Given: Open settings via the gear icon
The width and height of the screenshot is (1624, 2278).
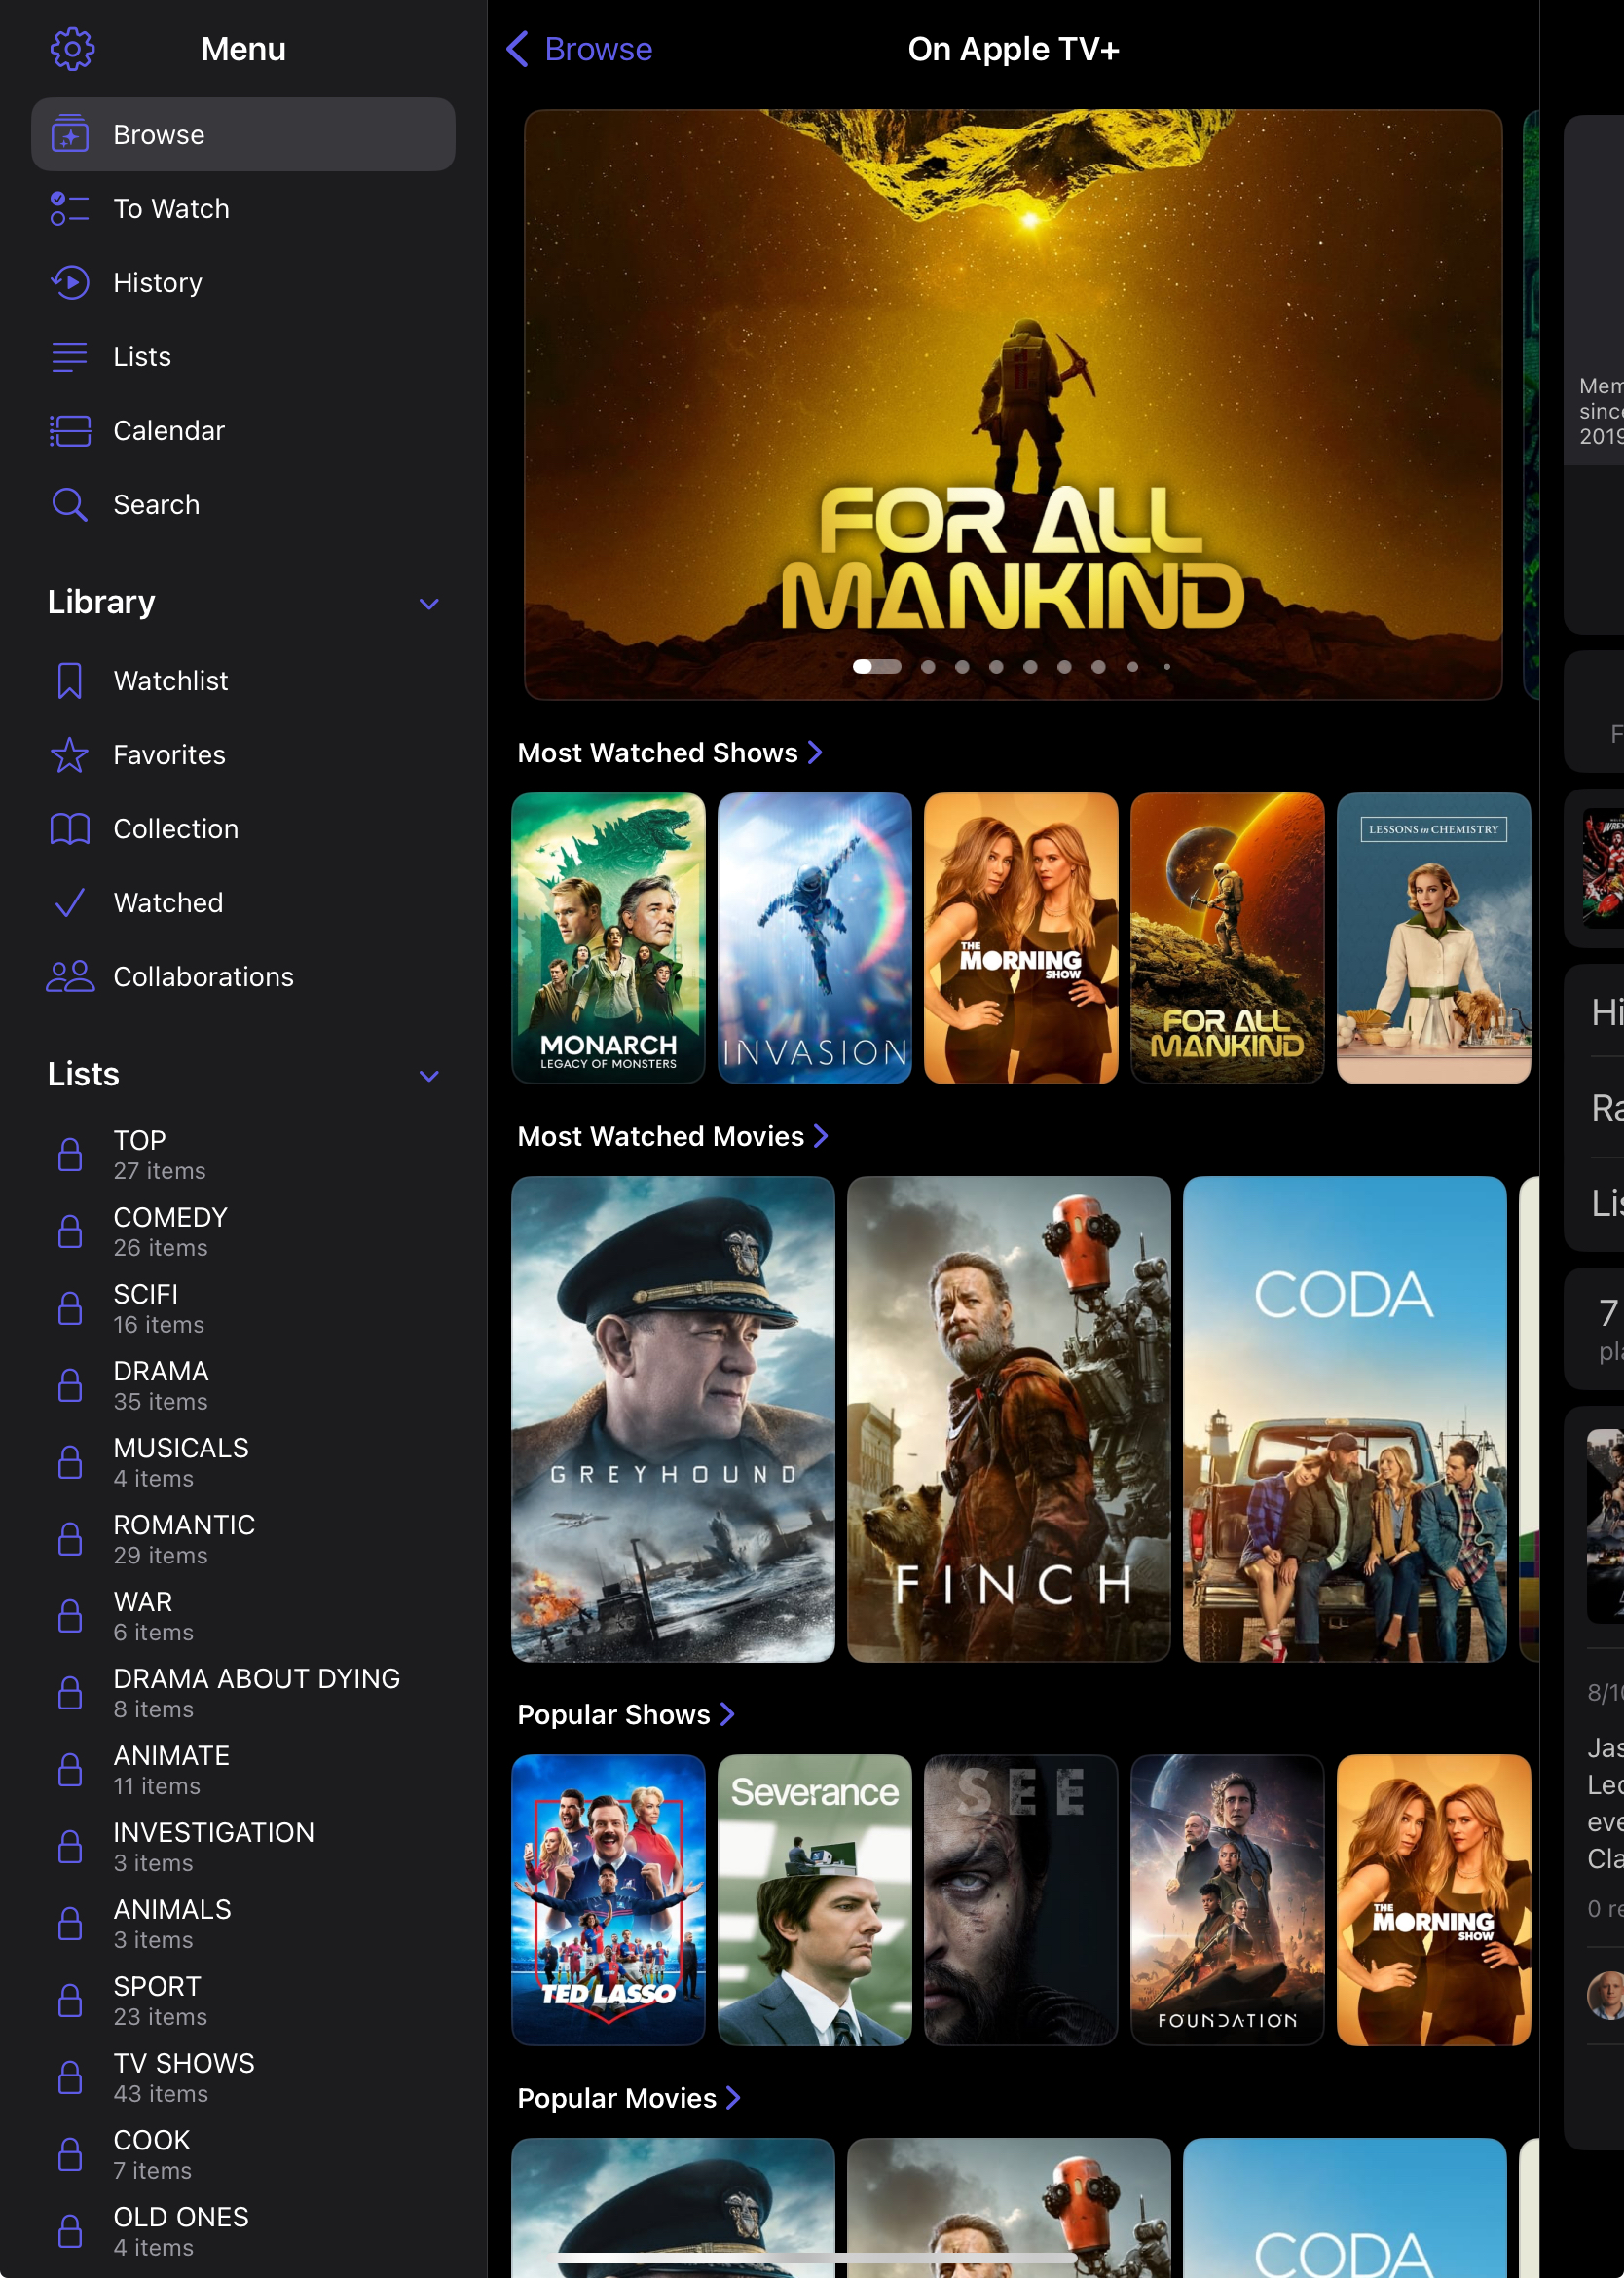Looking at the screenshot, I should coord(72,49).
